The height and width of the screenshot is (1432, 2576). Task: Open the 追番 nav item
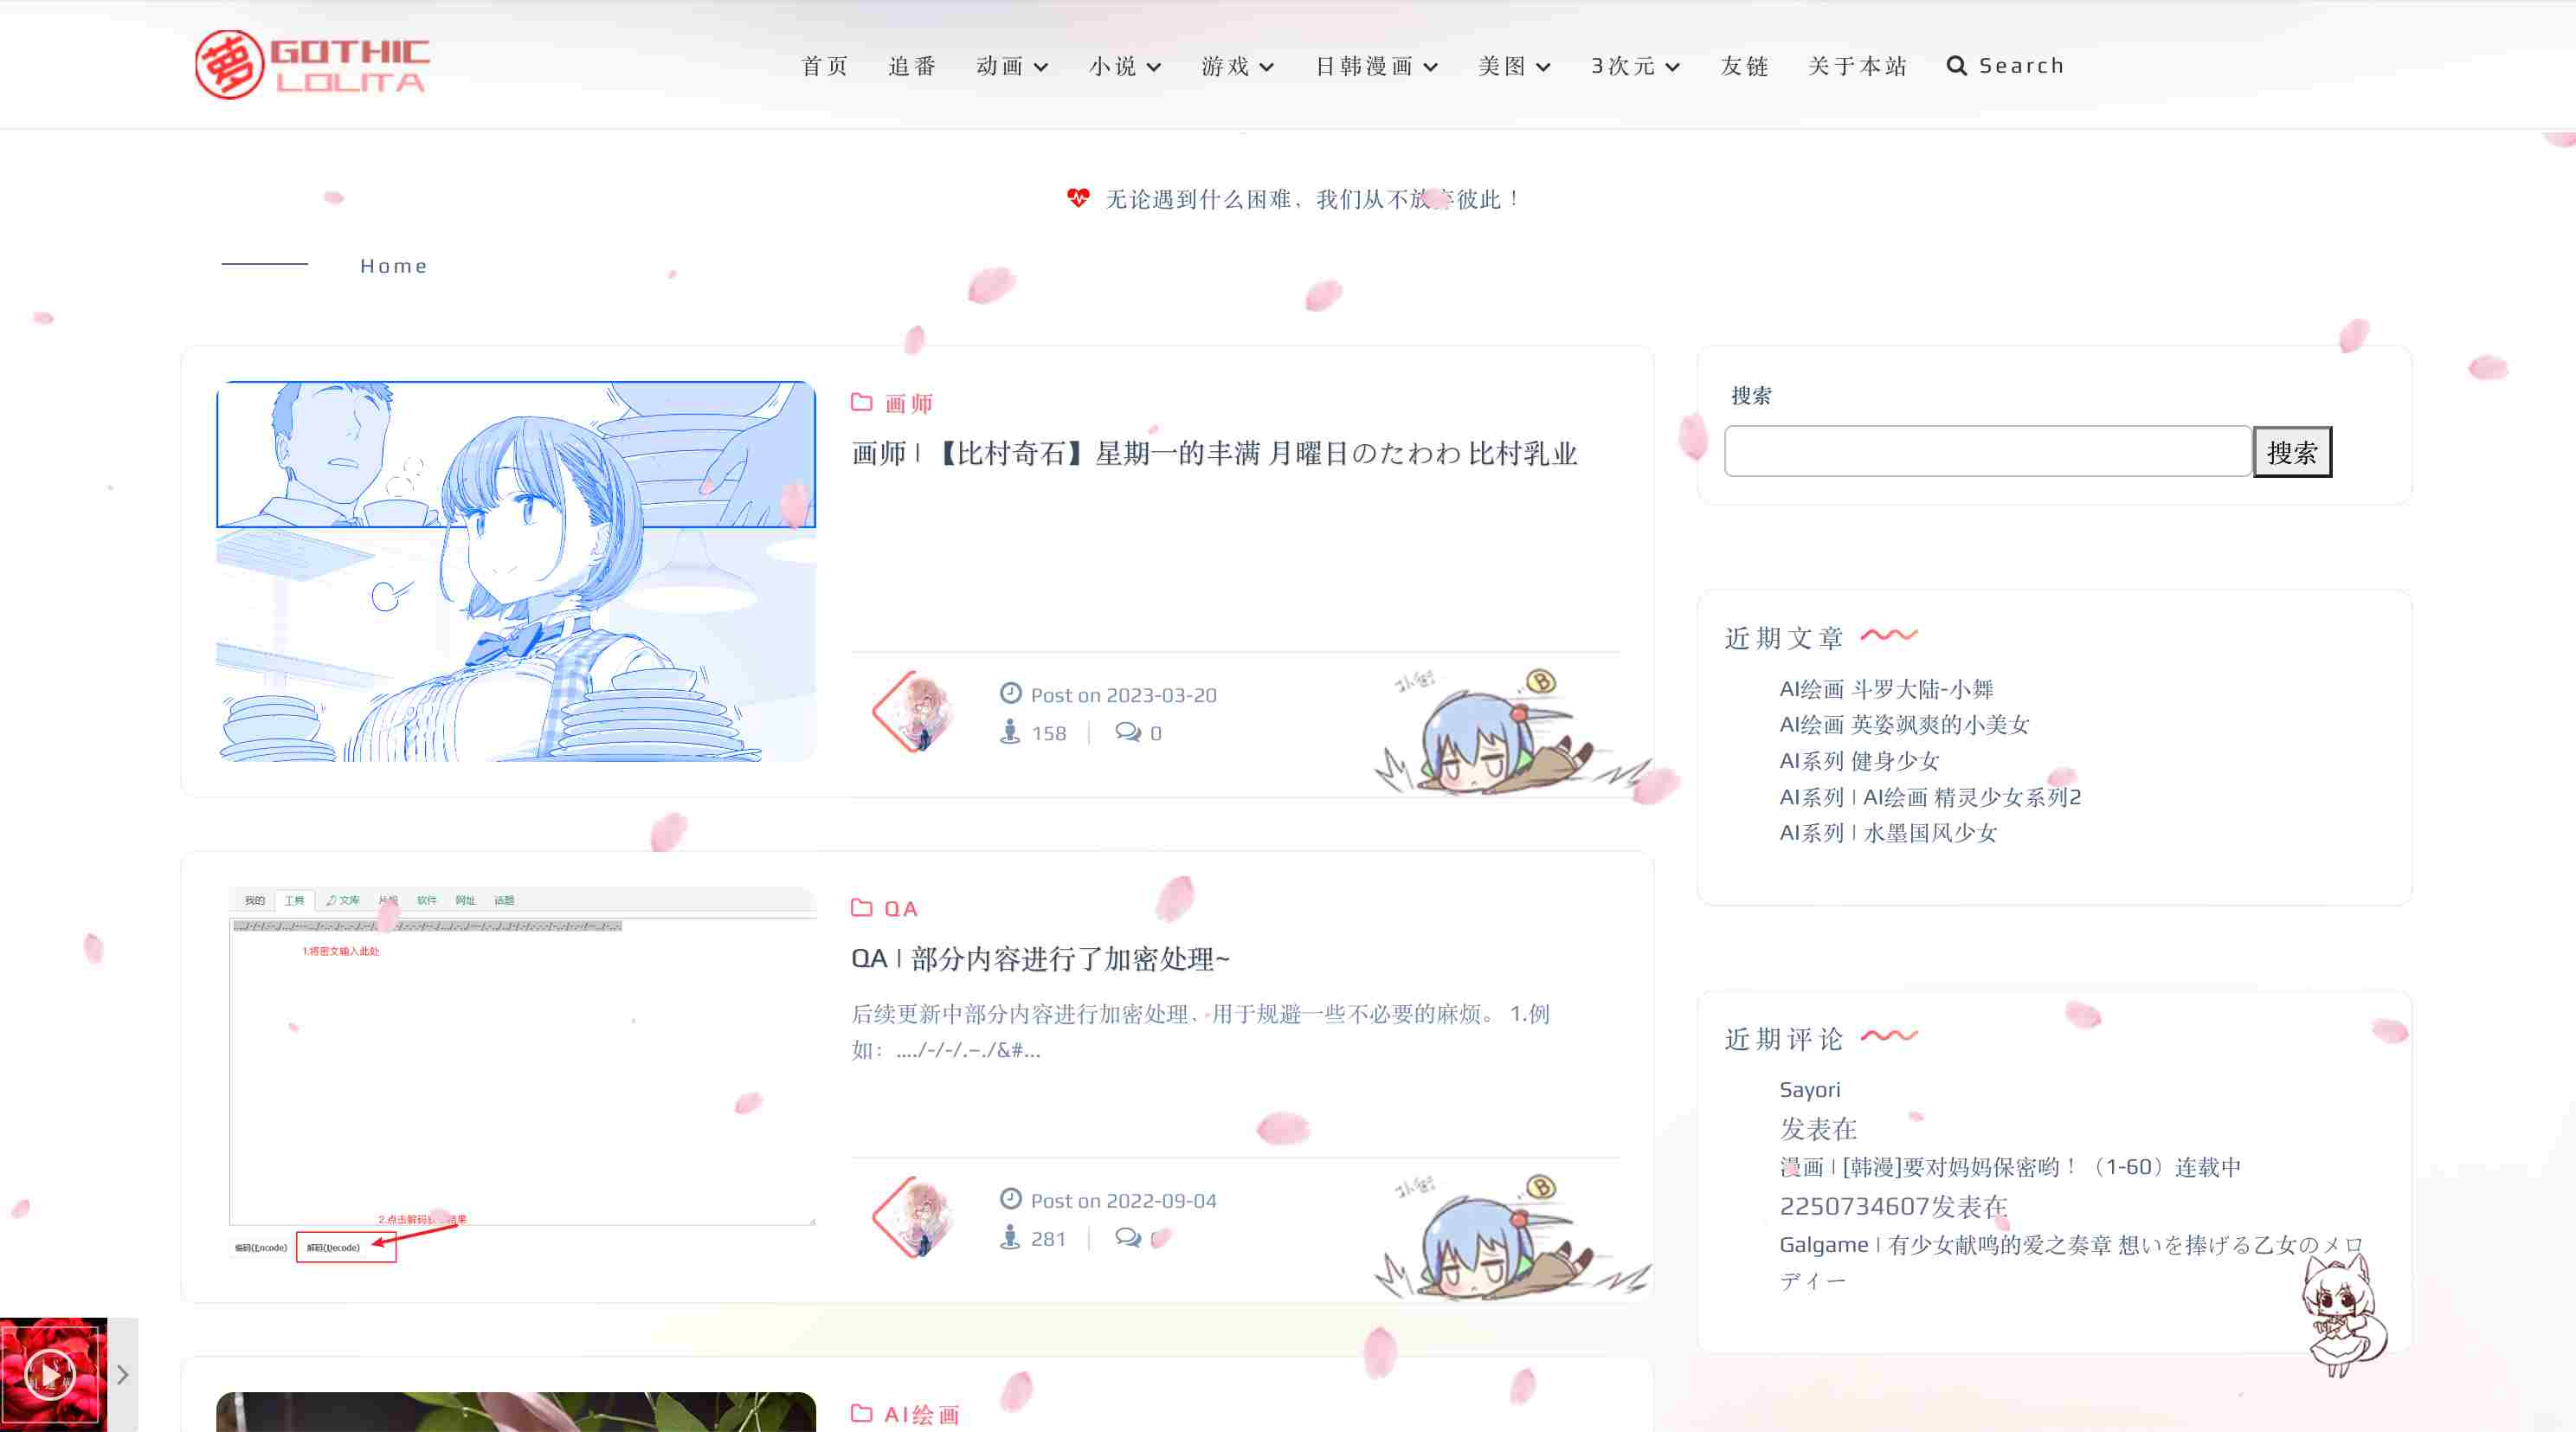(x=913, y=66)
